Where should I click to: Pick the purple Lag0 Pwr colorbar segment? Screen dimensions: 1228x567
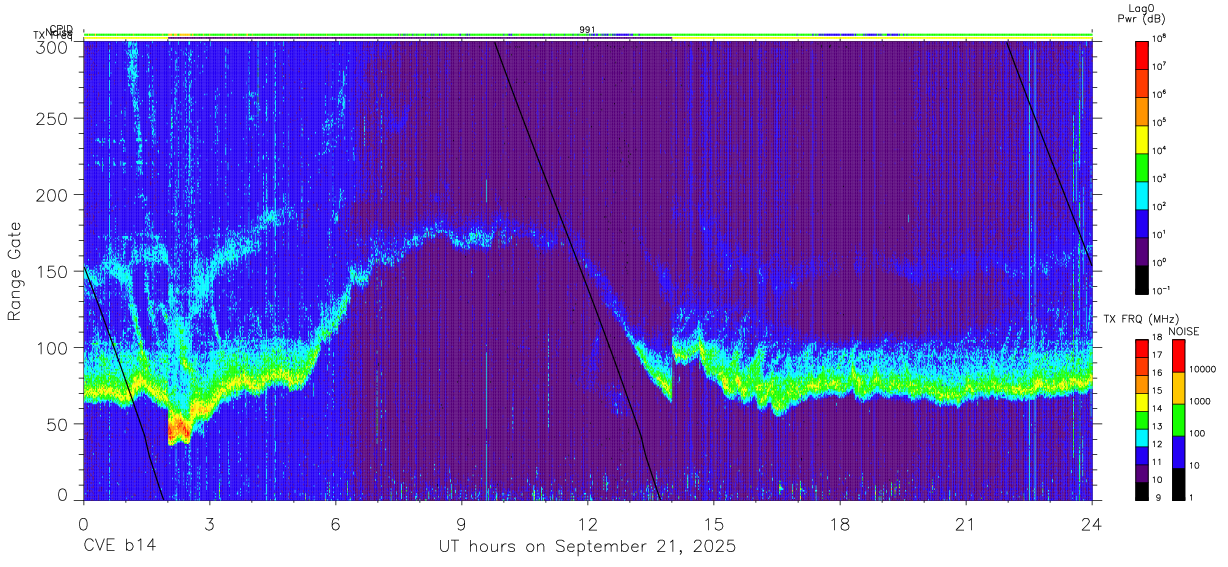1142,252
